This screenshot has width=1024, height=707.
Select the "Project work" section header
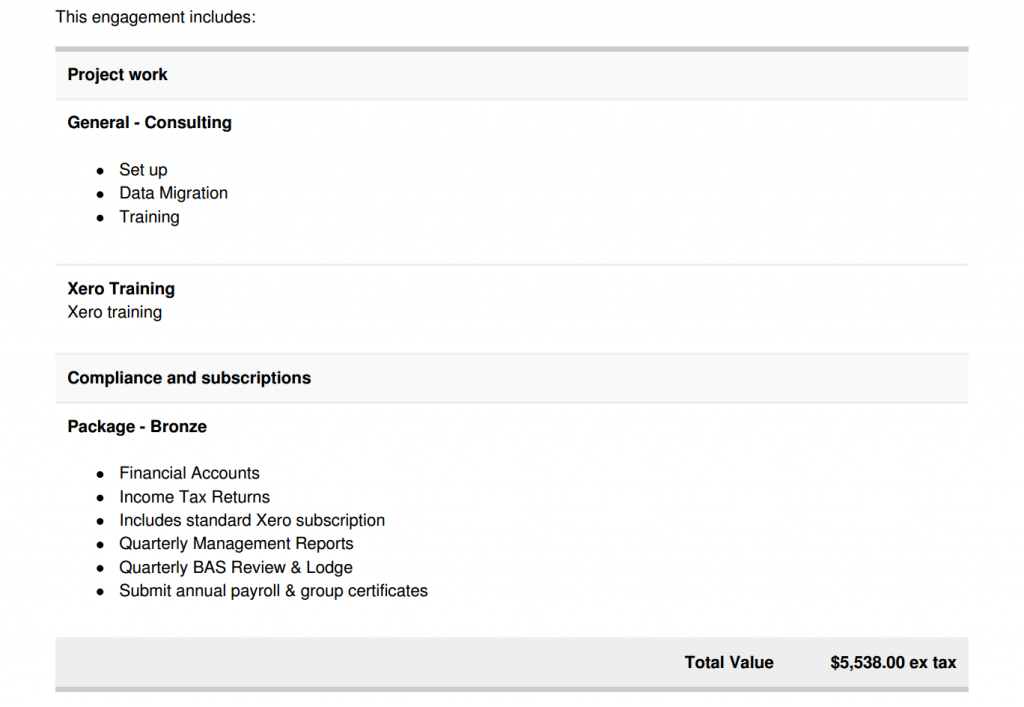117,75
